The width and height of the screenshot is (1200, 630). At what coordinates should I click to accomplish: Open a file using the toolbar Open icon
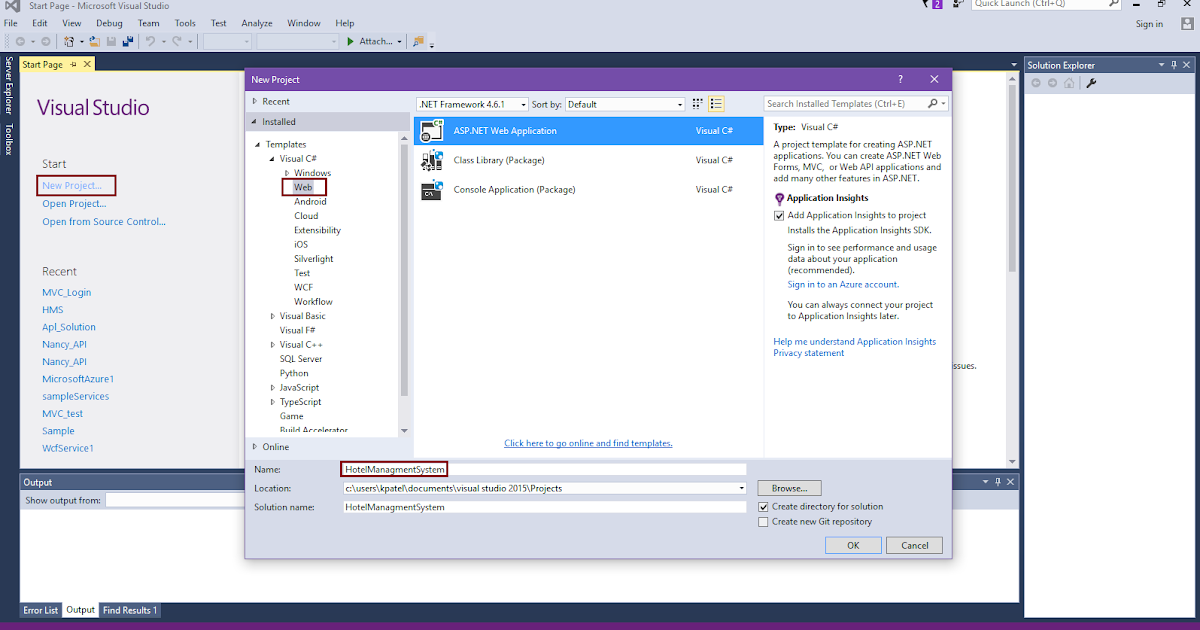click(x=93, y=41)
